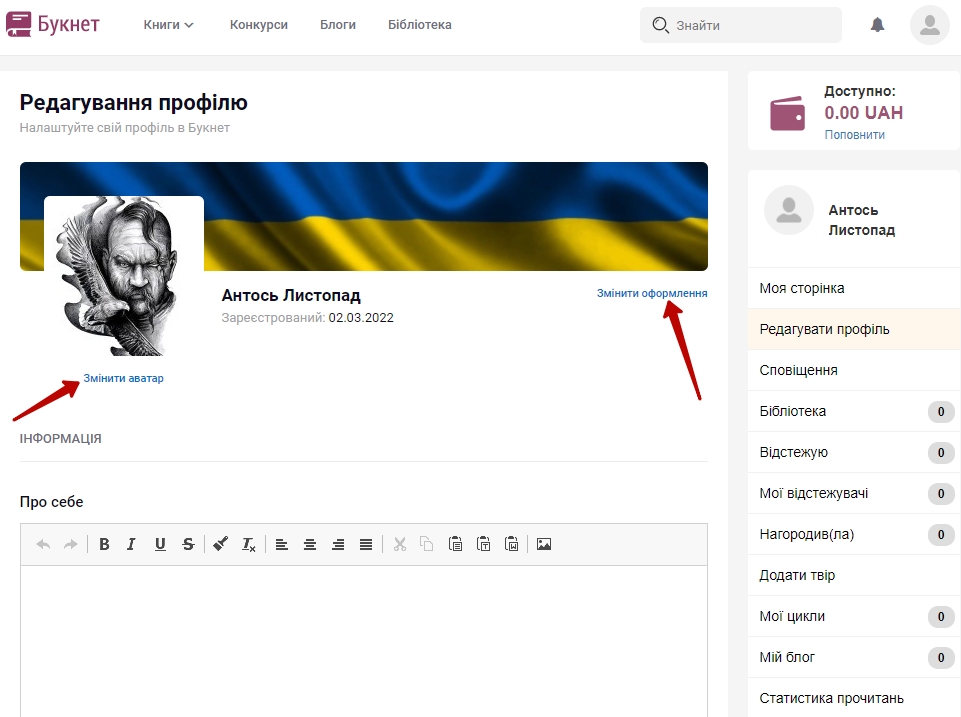The image size is (961, 717).
Task: Click the ІНФОРМАЦІЯ section label
Action: (x=61, y=439)
